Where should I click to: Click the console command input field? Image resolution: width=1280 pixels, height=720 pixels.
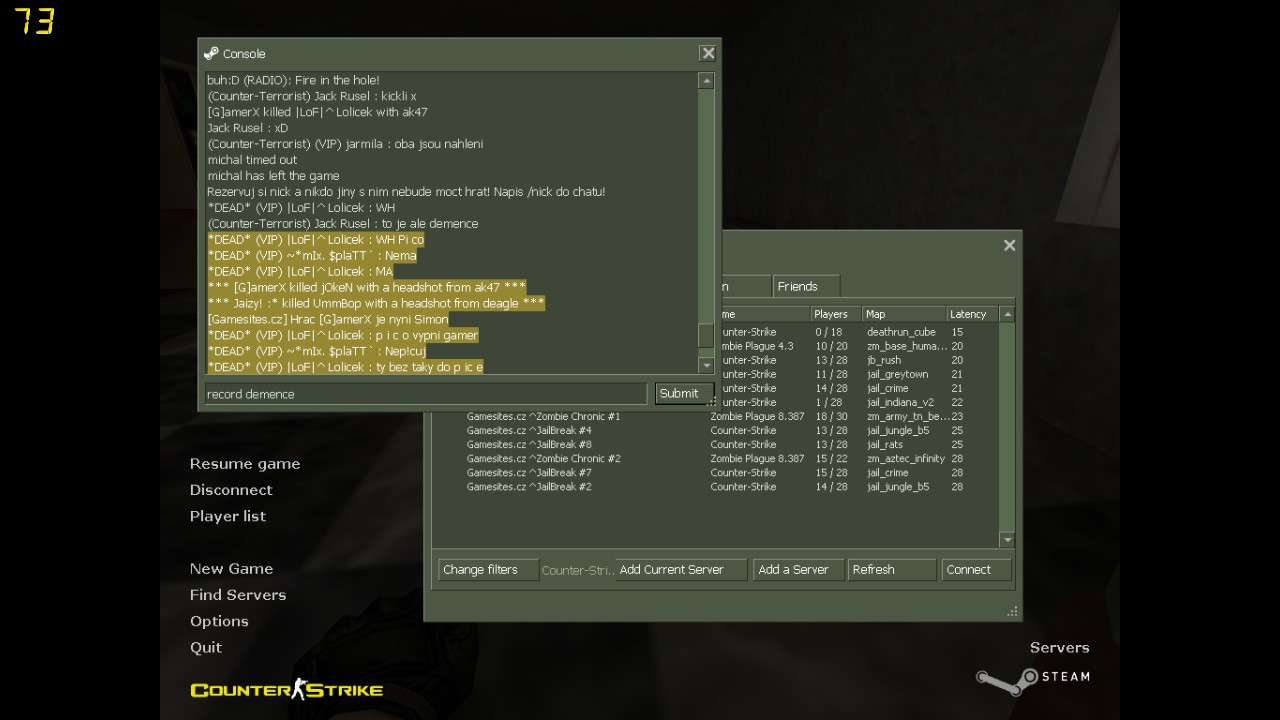(x=426, y=394)
